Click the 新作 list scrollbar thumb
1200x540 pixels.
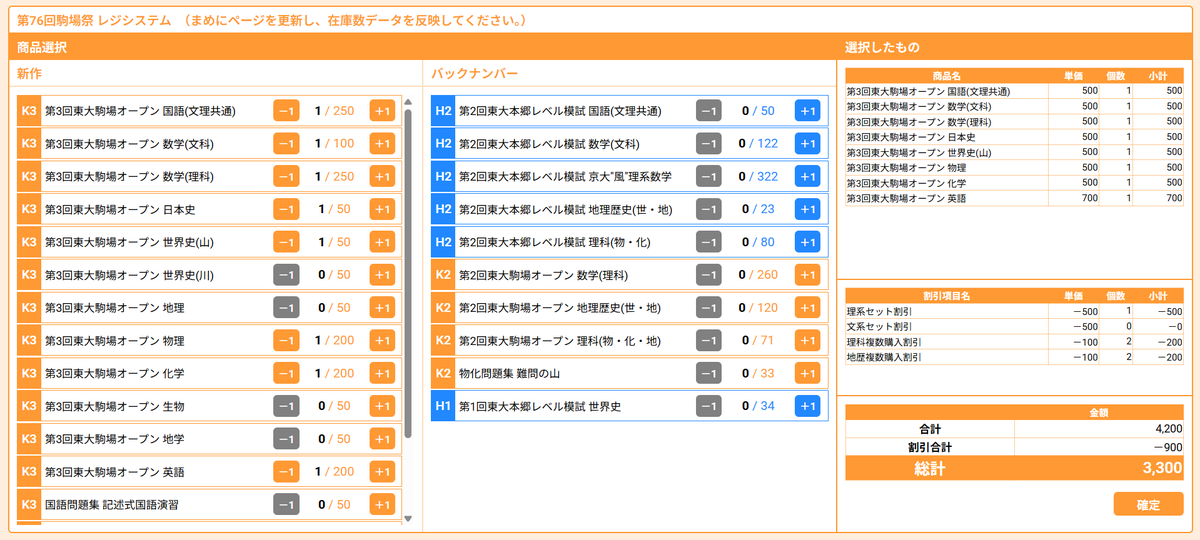pos(408,273)
